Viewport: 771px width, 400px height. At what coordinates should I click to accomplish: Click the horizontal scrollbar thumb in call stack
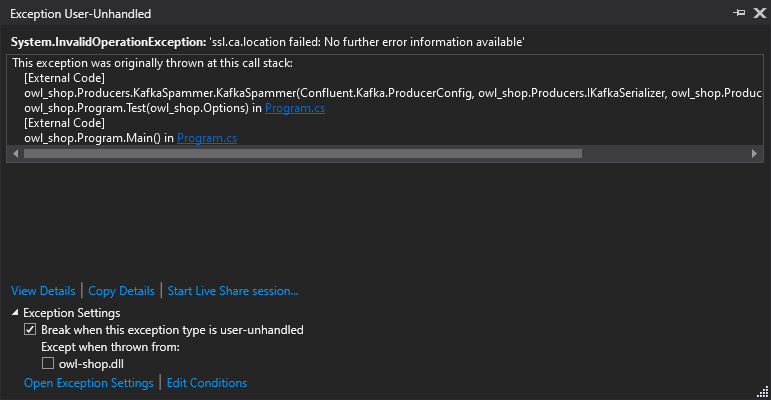(303, 154)
